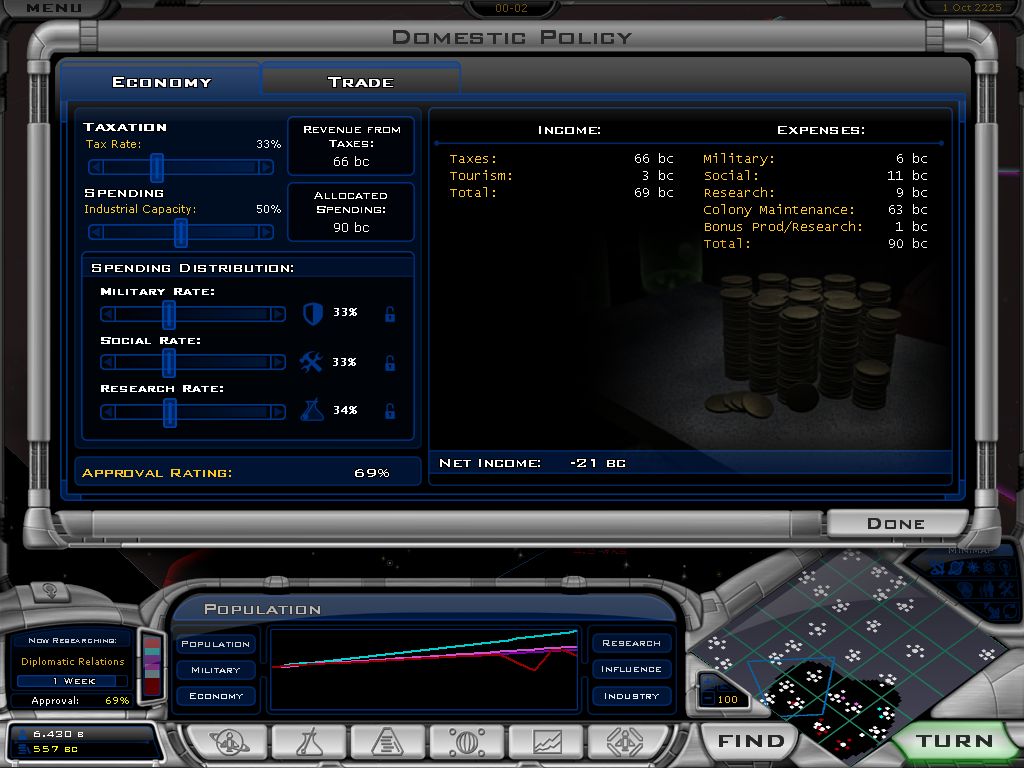Click the minimap zoom value 100
Screen dimensions: 1024x768
point(728,699)
